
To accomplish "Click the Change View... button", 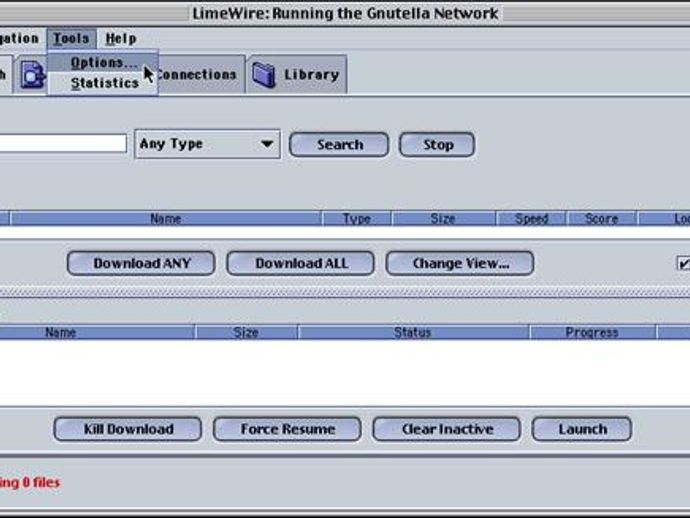I will (x=460, y=263).
